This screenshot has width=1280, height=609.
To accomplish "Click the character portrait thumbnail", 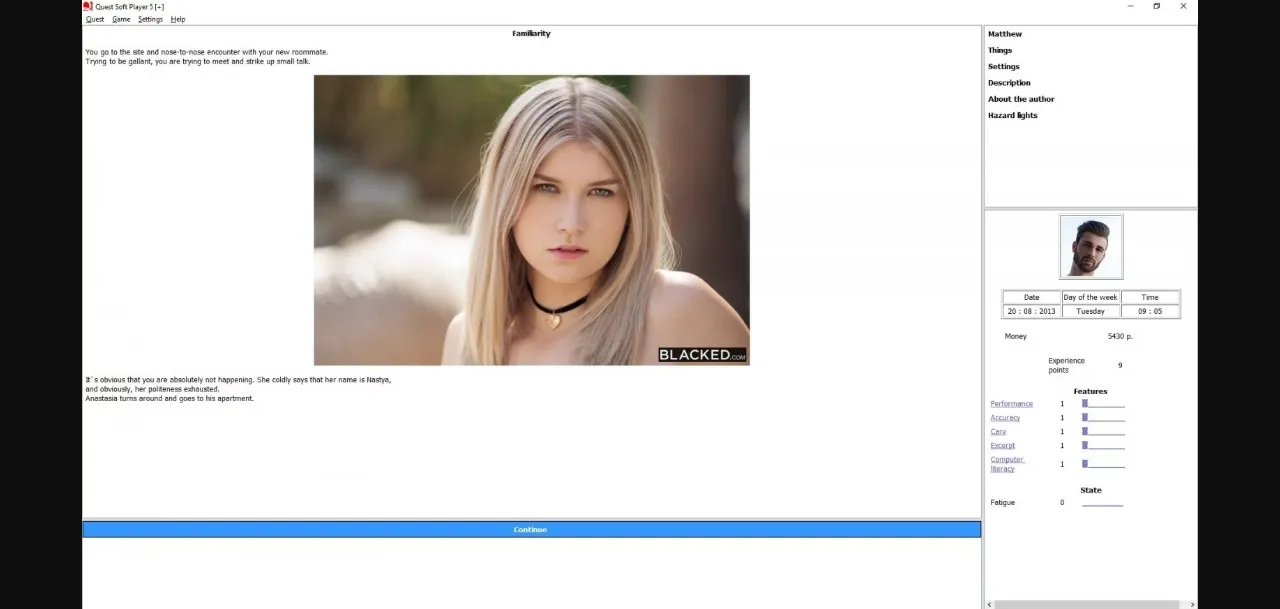I will [1091, 247].
